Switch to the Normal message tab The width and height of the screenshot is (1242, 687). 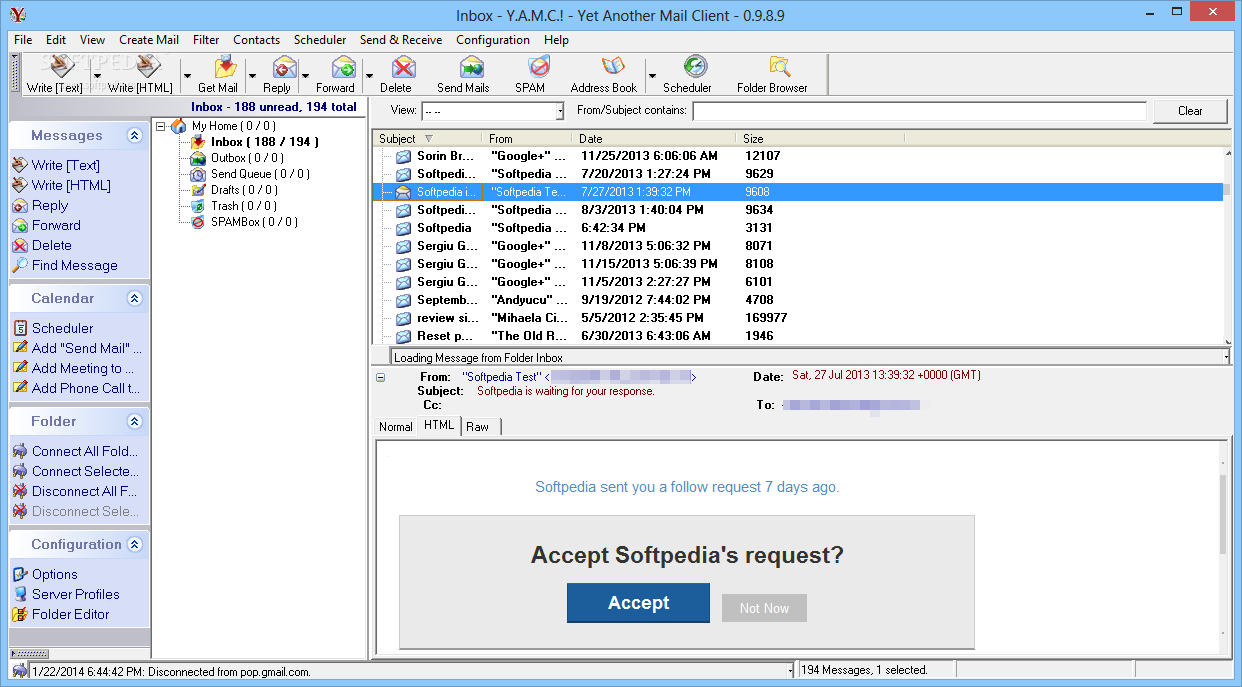pos(395,427)
